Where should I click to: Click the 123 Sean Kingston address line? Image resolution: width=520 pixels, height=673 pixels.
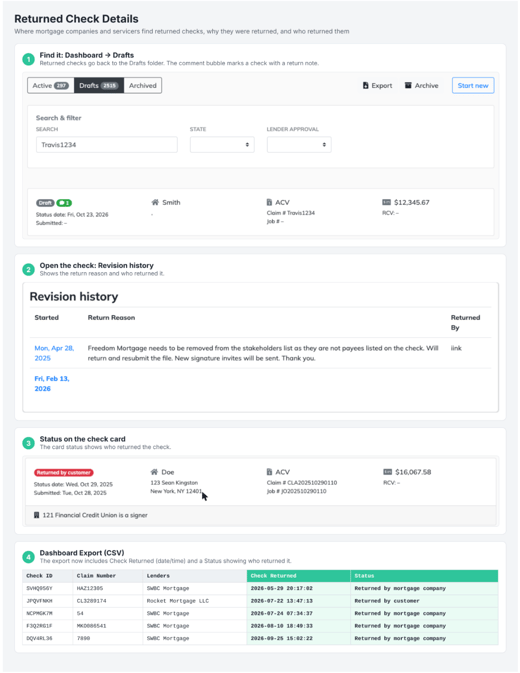(174, 482)
